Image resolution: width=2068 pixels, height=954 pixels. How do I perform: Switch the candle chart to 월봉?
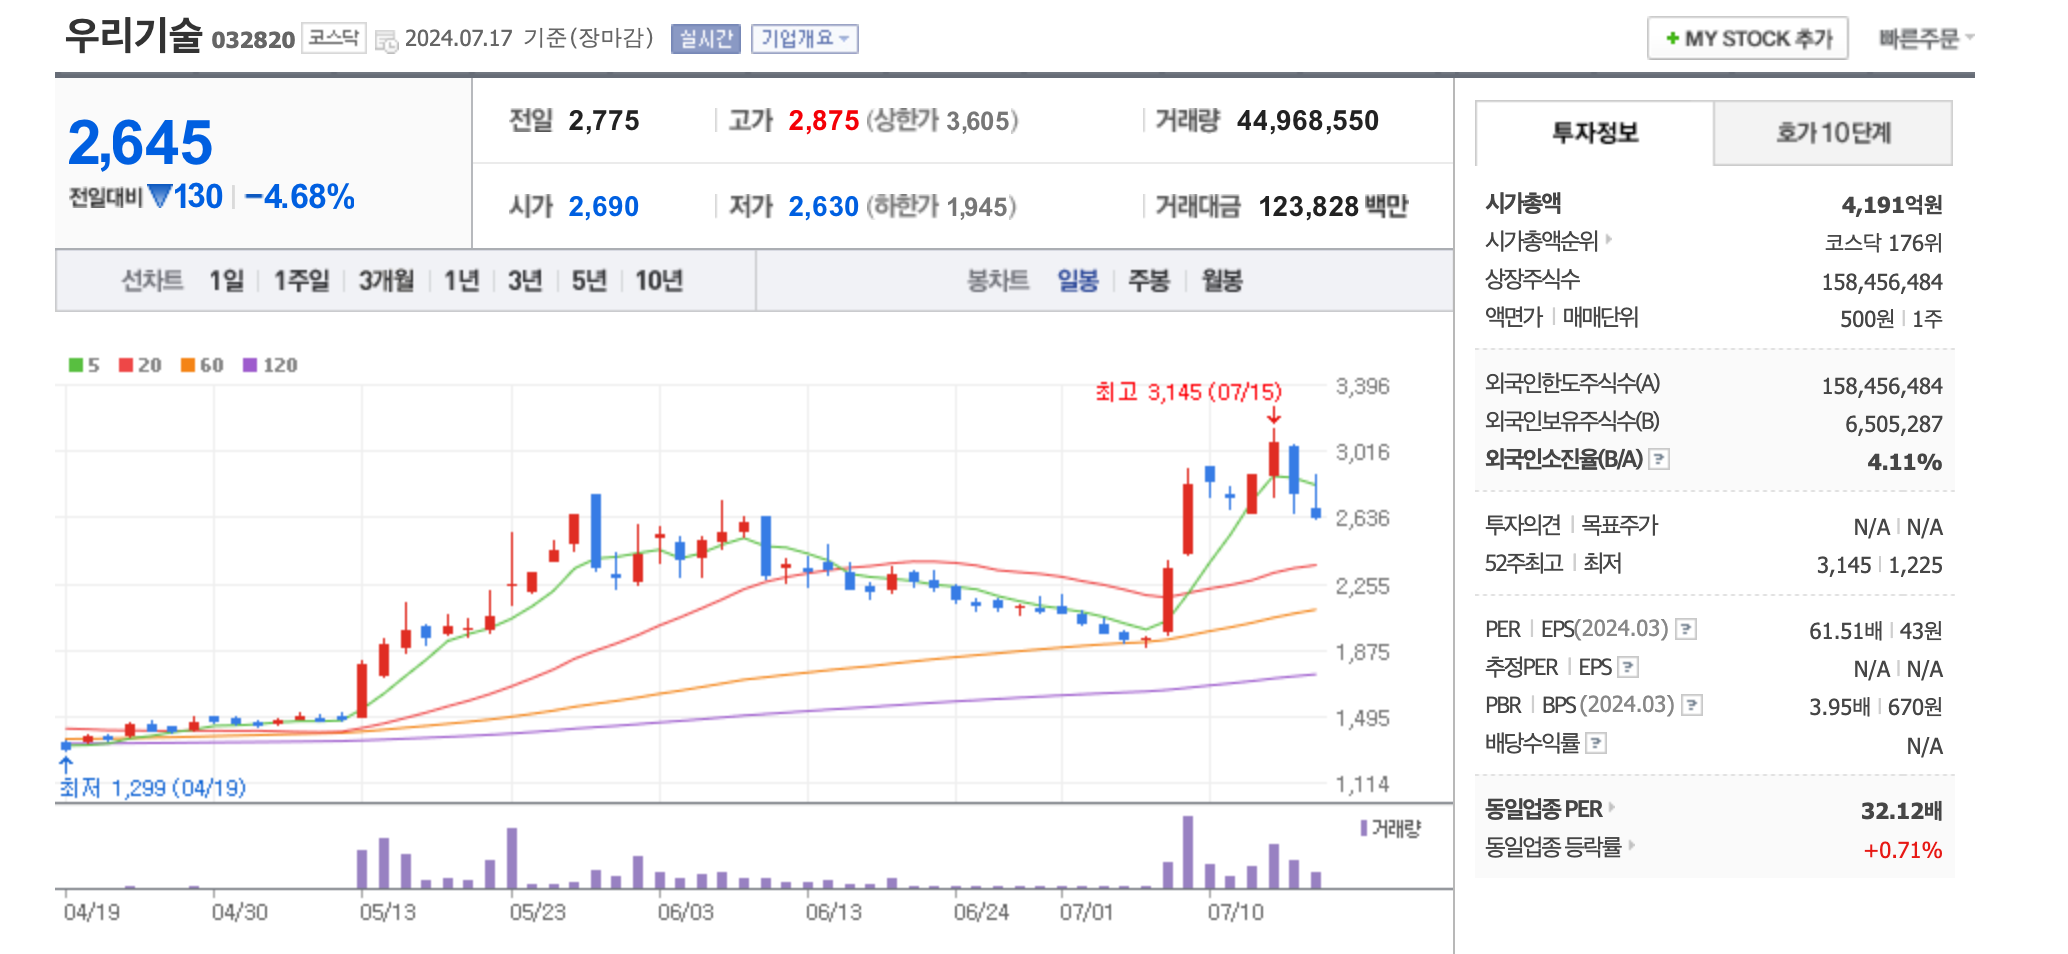[x=1224, y=281]
